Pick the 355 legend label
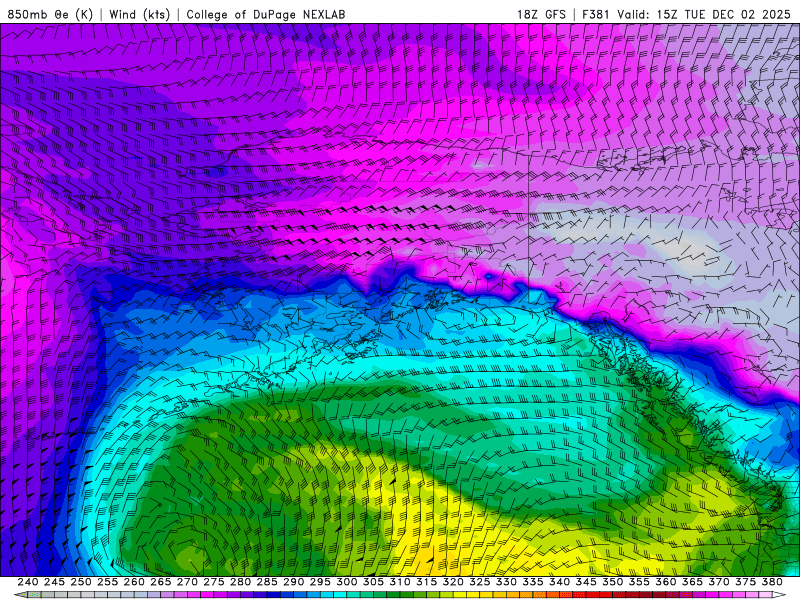The width and height of the screenshot is (800, 600). 639,582
